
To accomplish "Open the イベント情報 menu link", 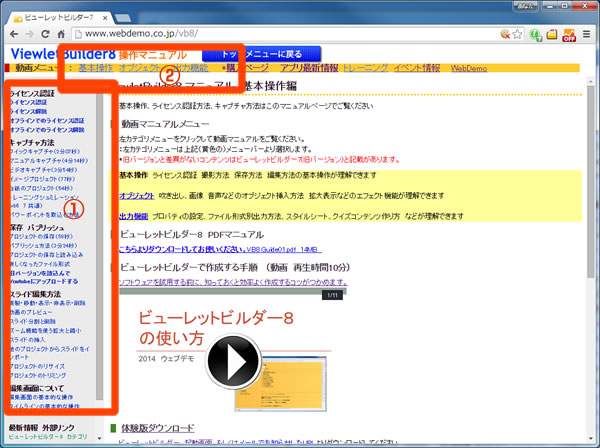I will 419,69.
